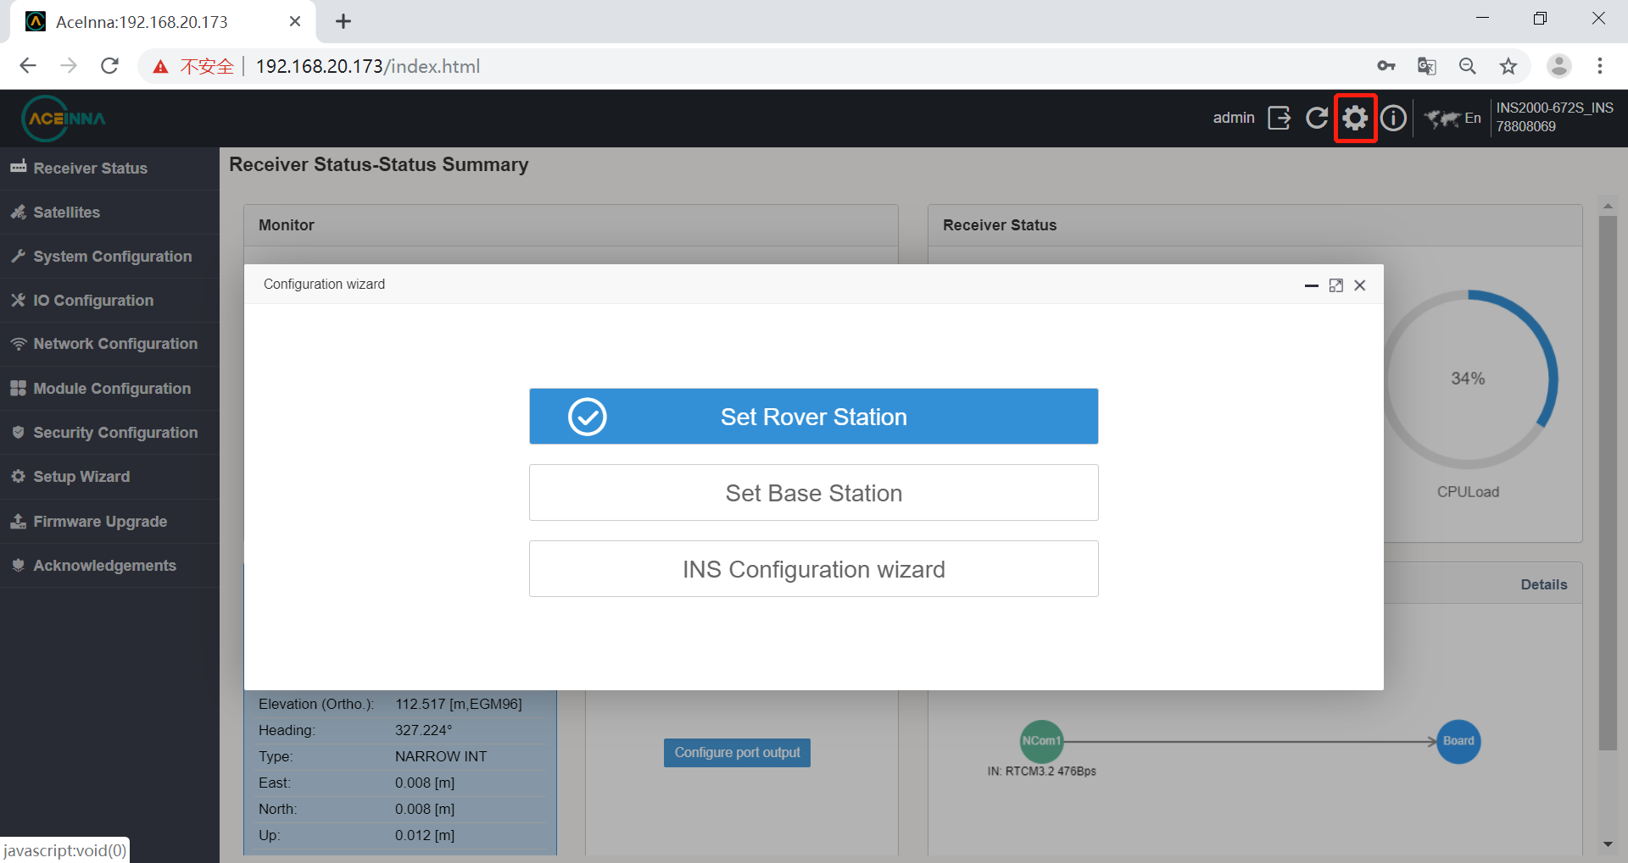Image resolution: width=1628 pixels, height=863 pixels.
Task: Click the heading value 327.224°
Action: (424, 730)
